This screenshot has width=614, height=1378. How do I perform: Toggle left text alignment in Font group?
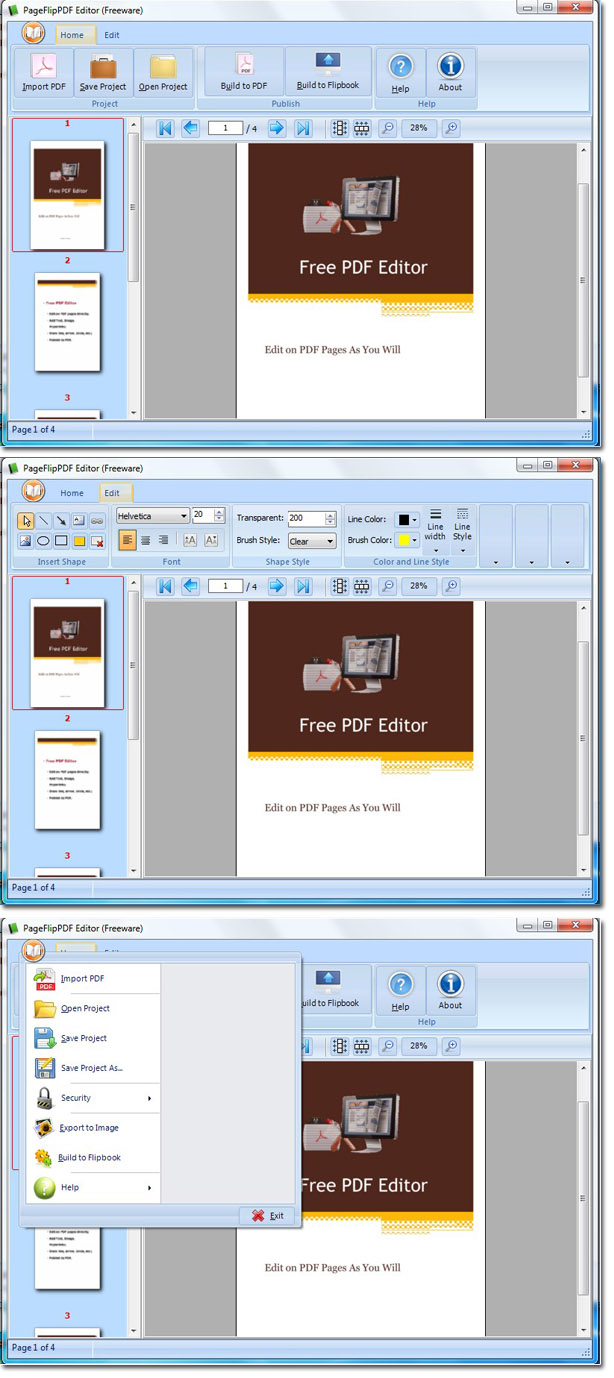click(x=128, y=540)
